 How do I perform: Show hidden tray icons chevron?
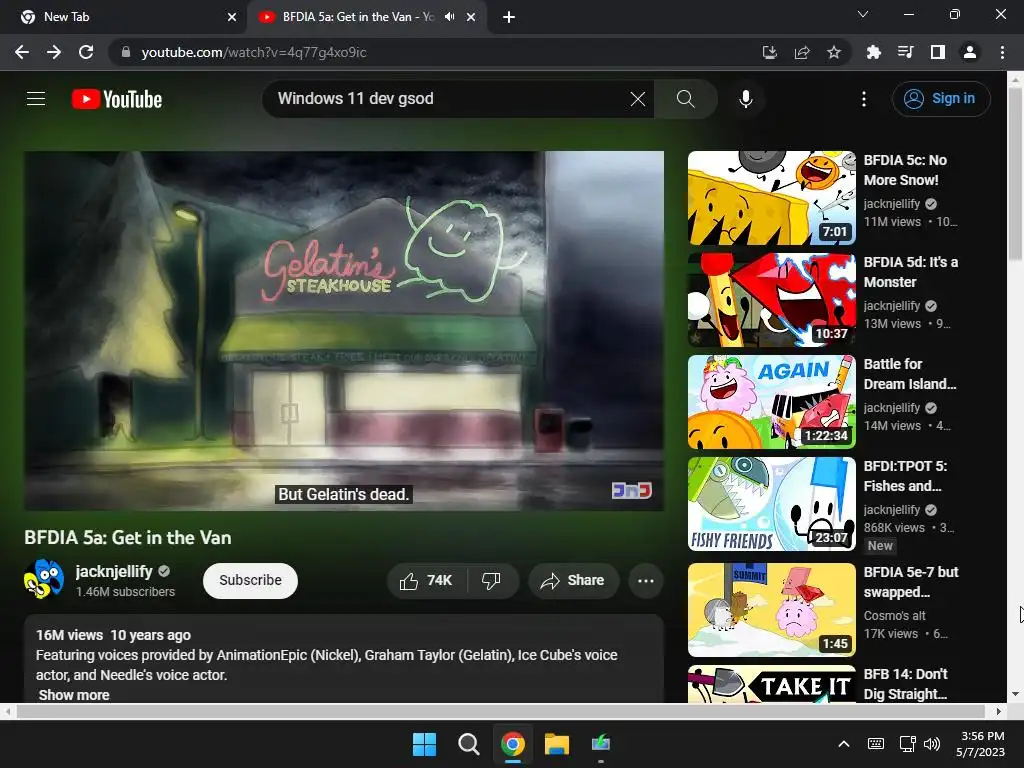click(844, 743)
